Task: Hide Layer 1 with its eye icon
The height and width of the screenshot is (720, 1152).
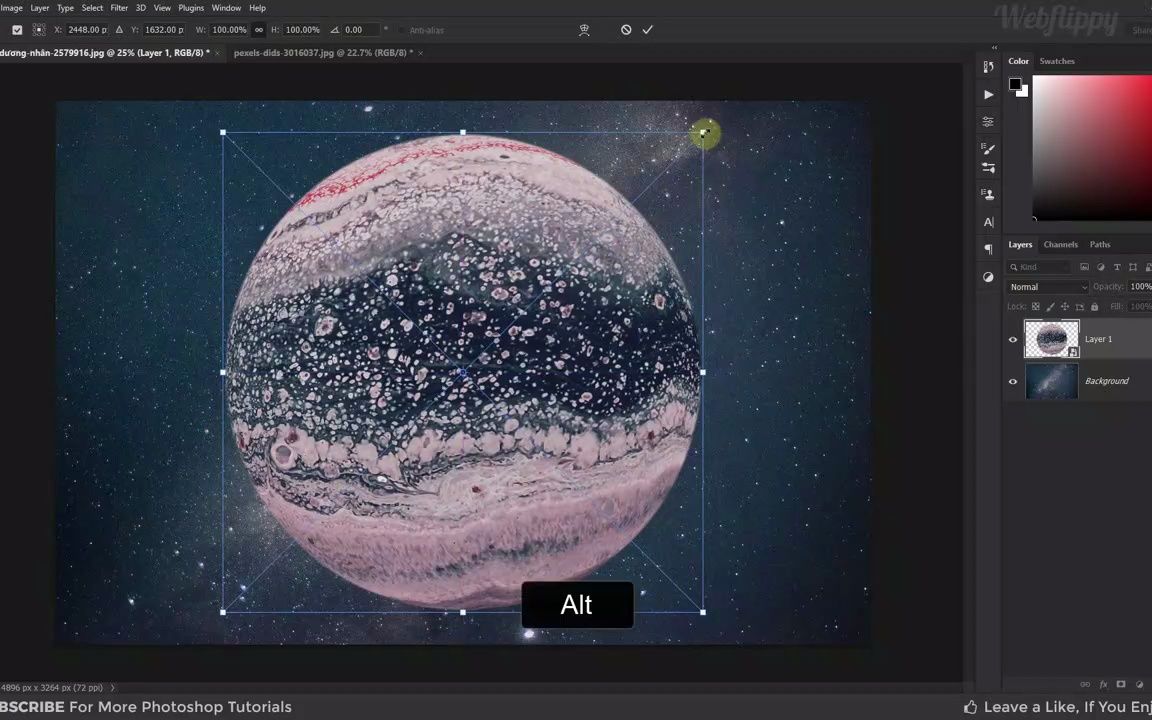Action: [x=1013, y=339]
